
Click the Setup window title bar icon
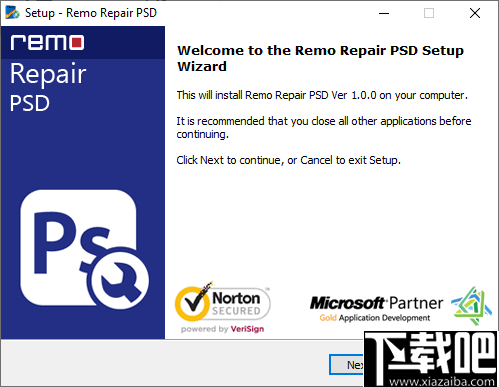click(12, 13)
